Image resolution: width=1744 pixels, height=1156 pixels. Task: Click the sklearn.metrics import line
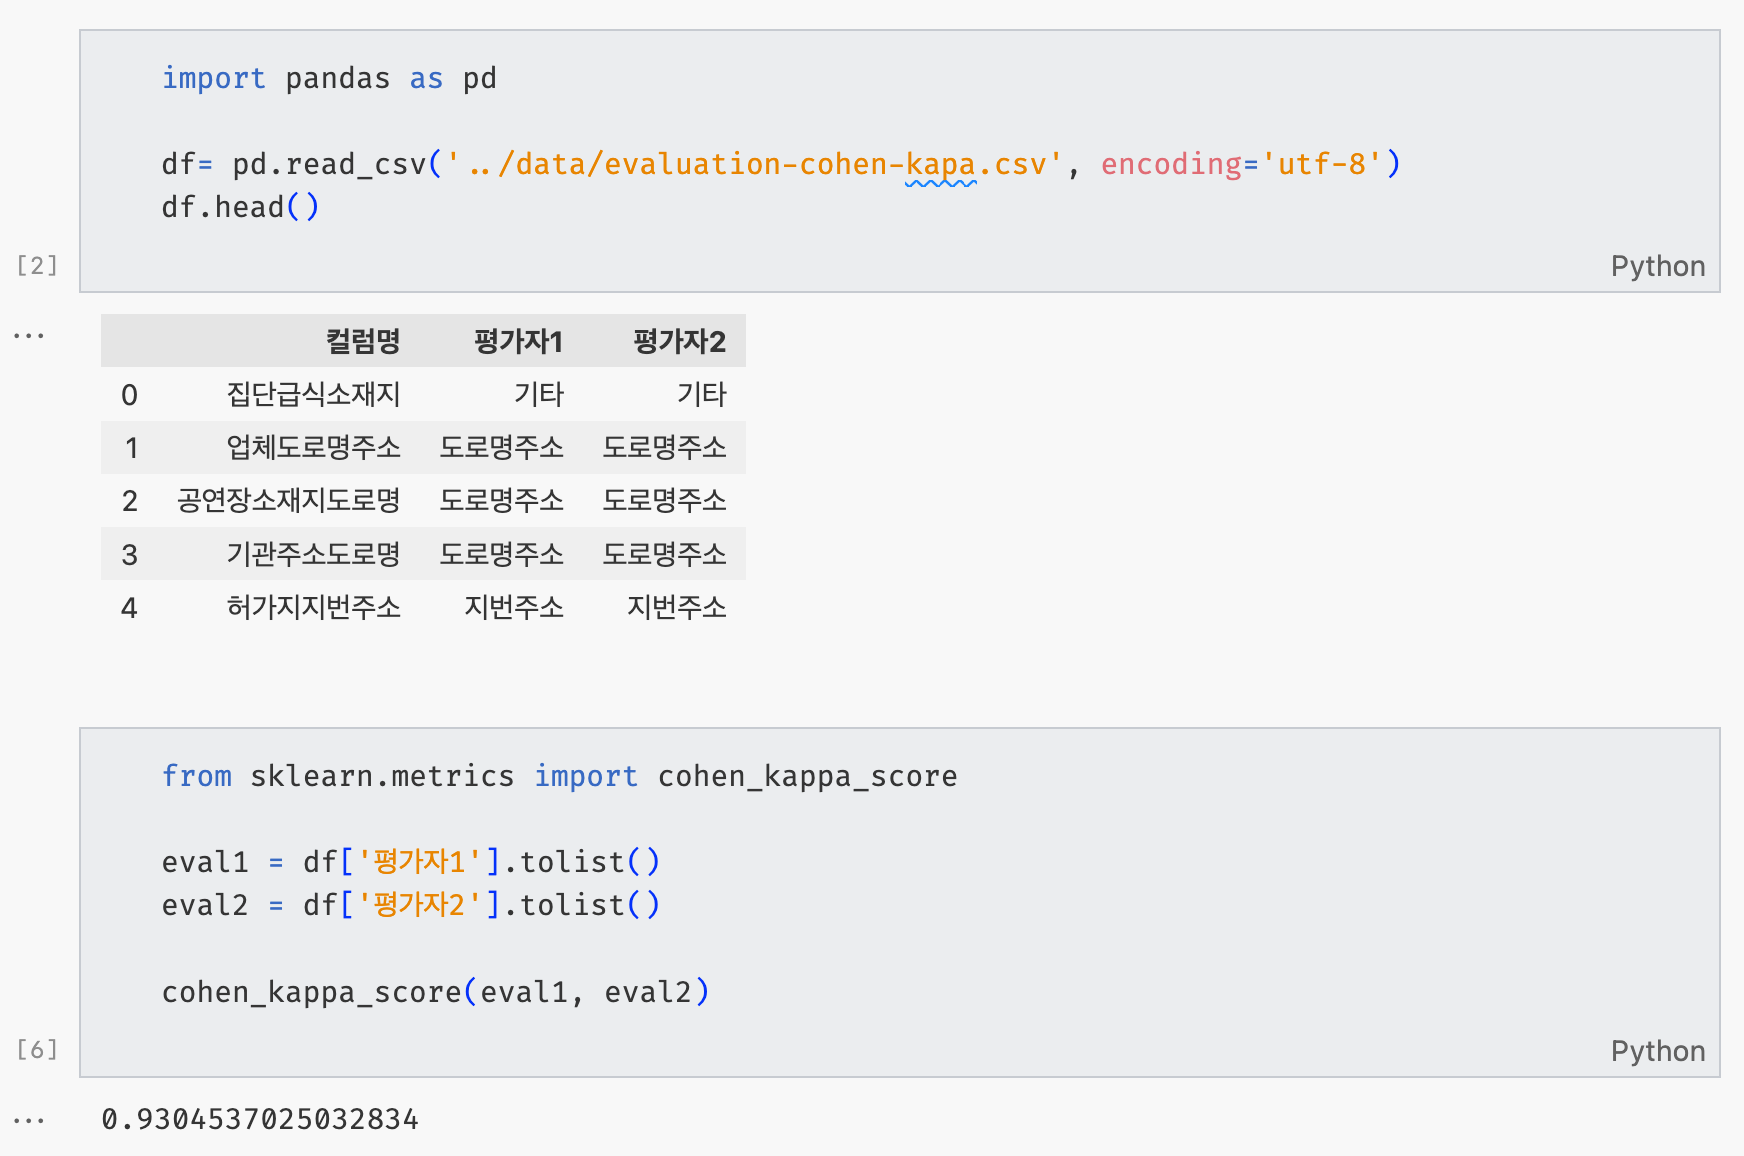[x=559, y=777]
